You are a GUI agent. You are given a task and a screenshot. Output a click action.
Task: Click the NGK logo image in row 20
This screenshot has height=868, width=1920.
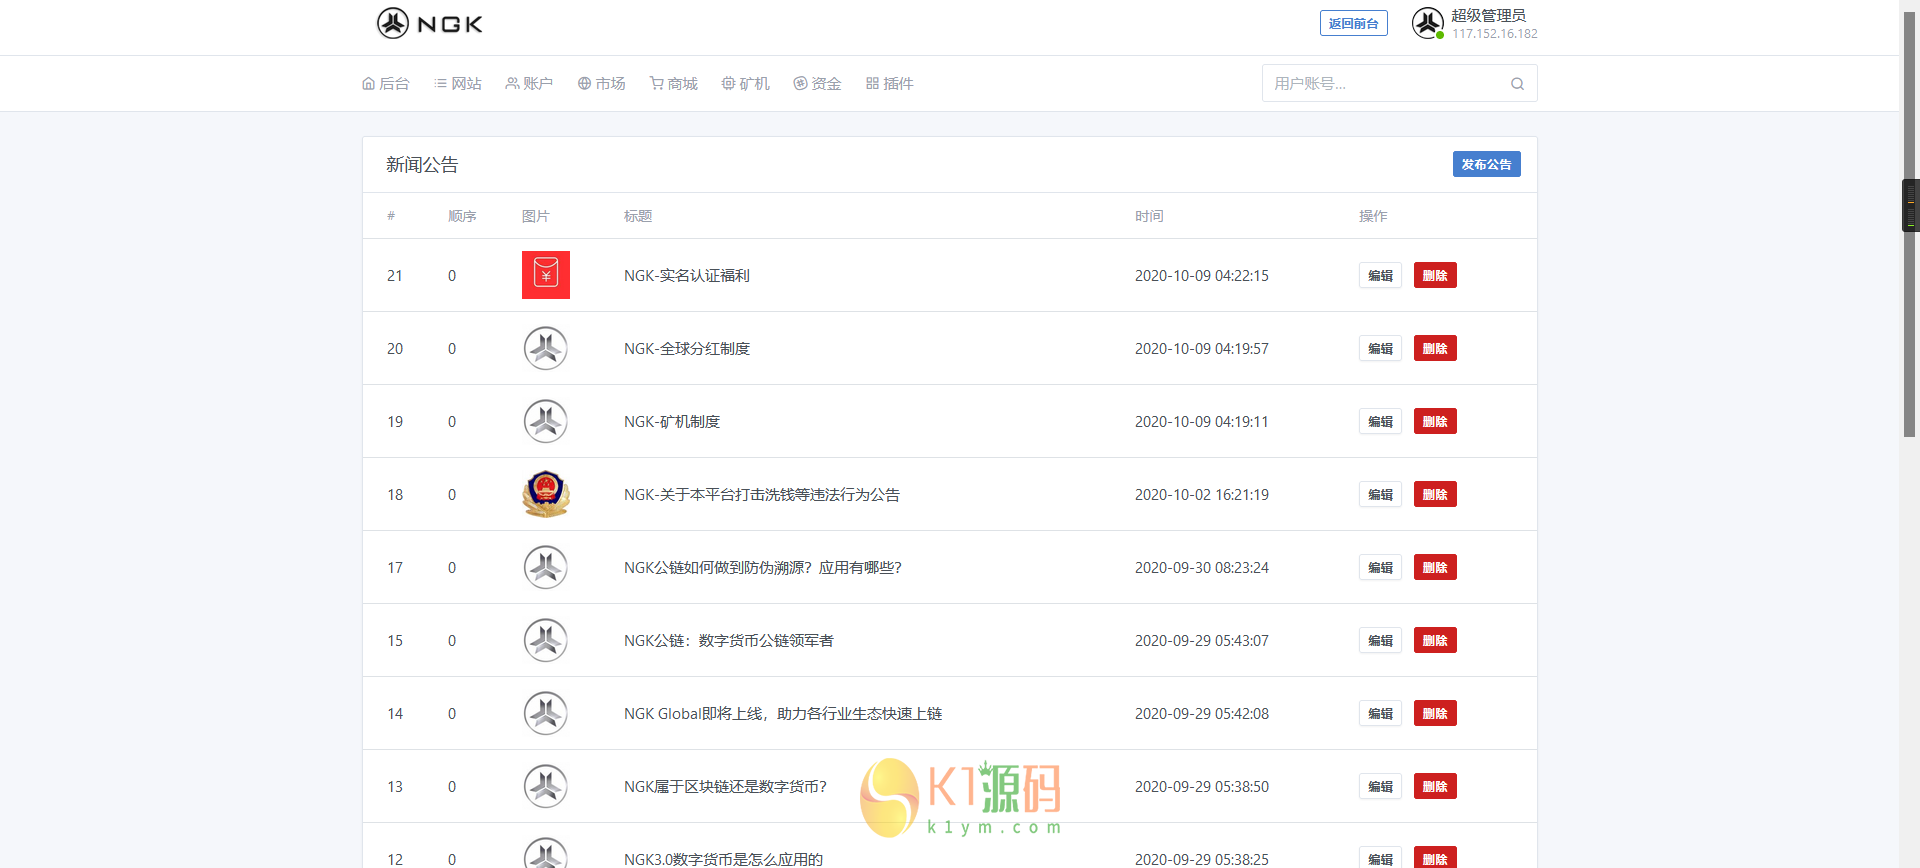pyautogui.click(x=546, y=348)
